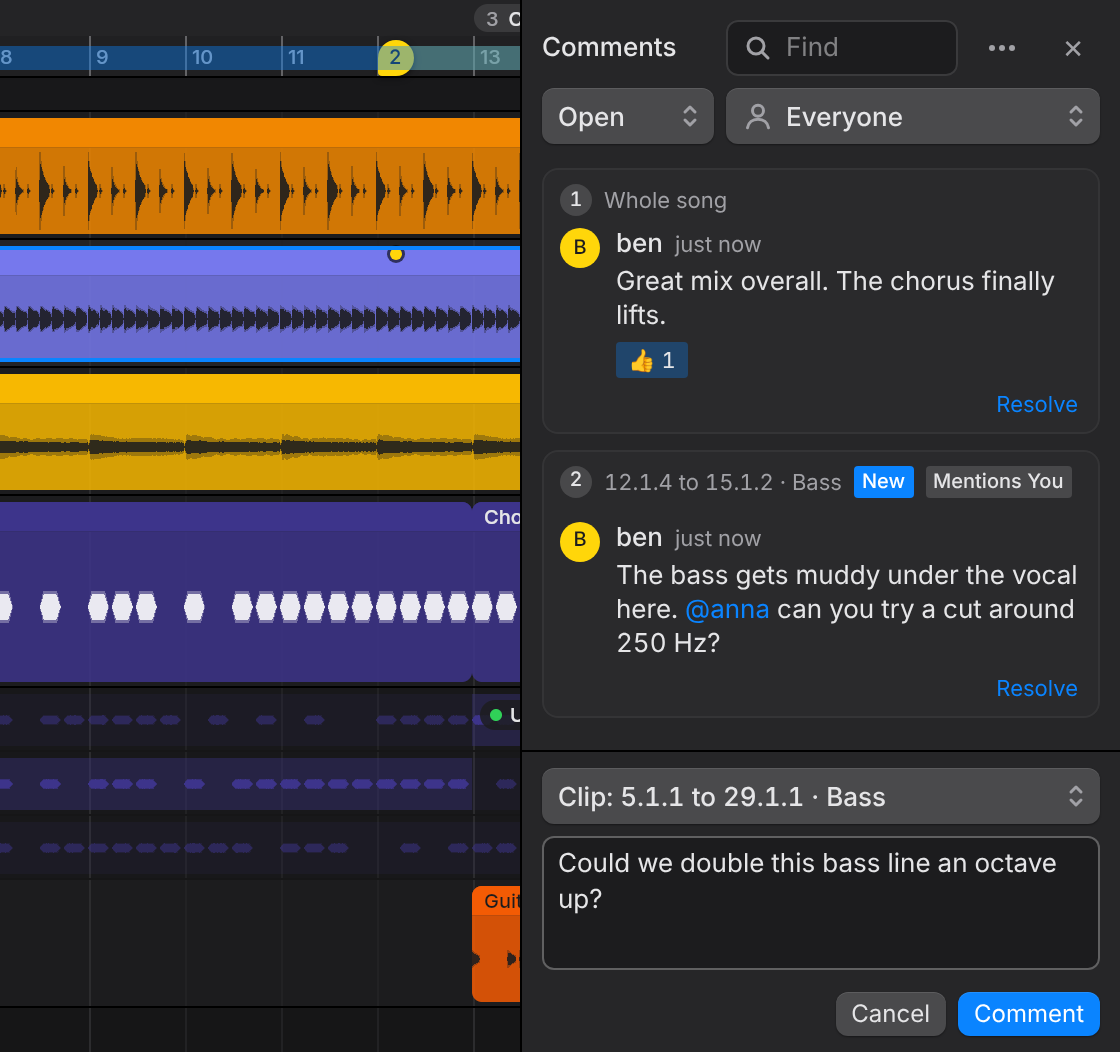Click bar 10 in the timeline ruler

click(202, 57)
